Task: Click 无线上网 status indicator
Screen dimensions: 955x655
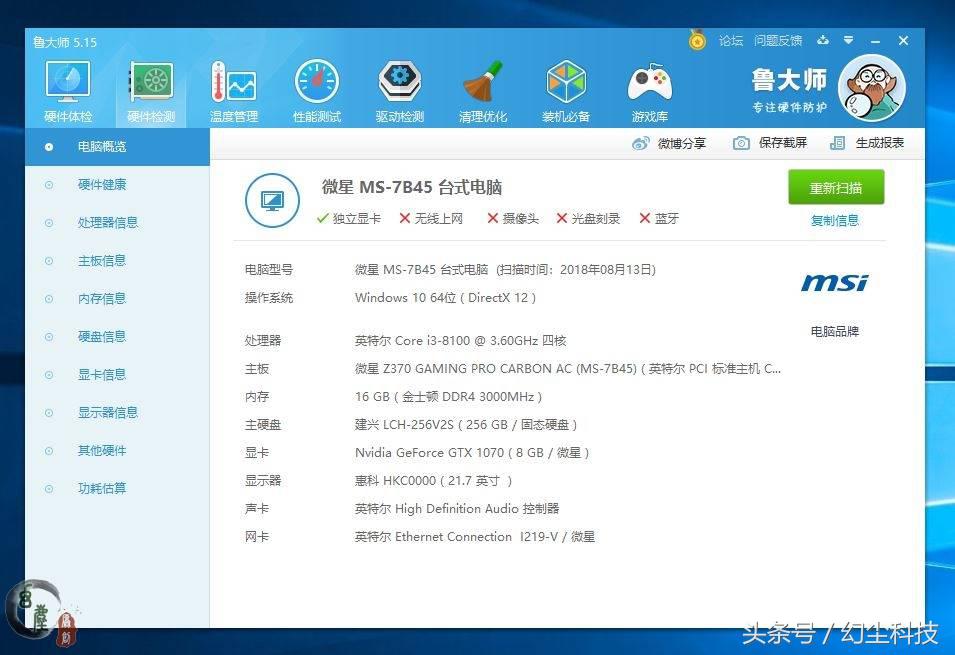Action: [431, 219]
